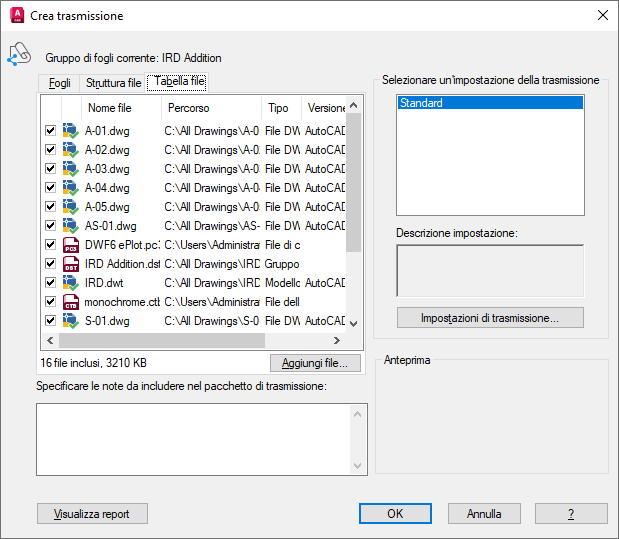Image resolution: width=619 pixels, height=539 pixels.
Task: Click the file list scroll down arrow
Action: tap(354, 324)
